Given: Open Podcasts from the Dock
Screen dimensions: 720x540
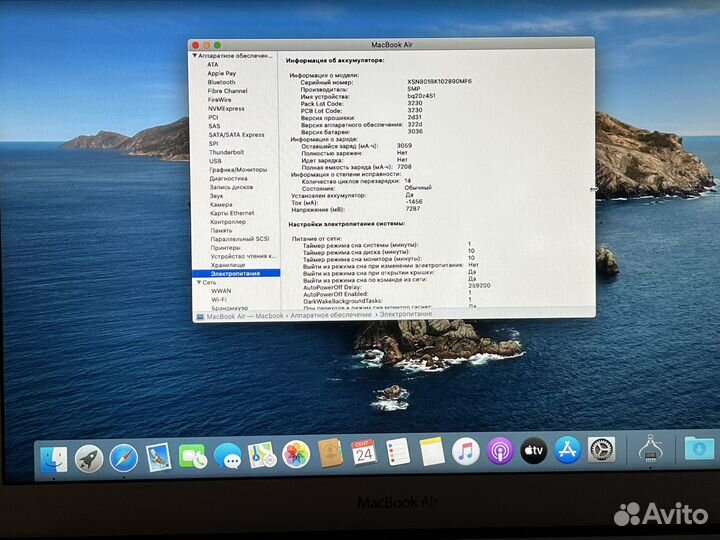Looking at the screenshot, I should coord(500,450).
